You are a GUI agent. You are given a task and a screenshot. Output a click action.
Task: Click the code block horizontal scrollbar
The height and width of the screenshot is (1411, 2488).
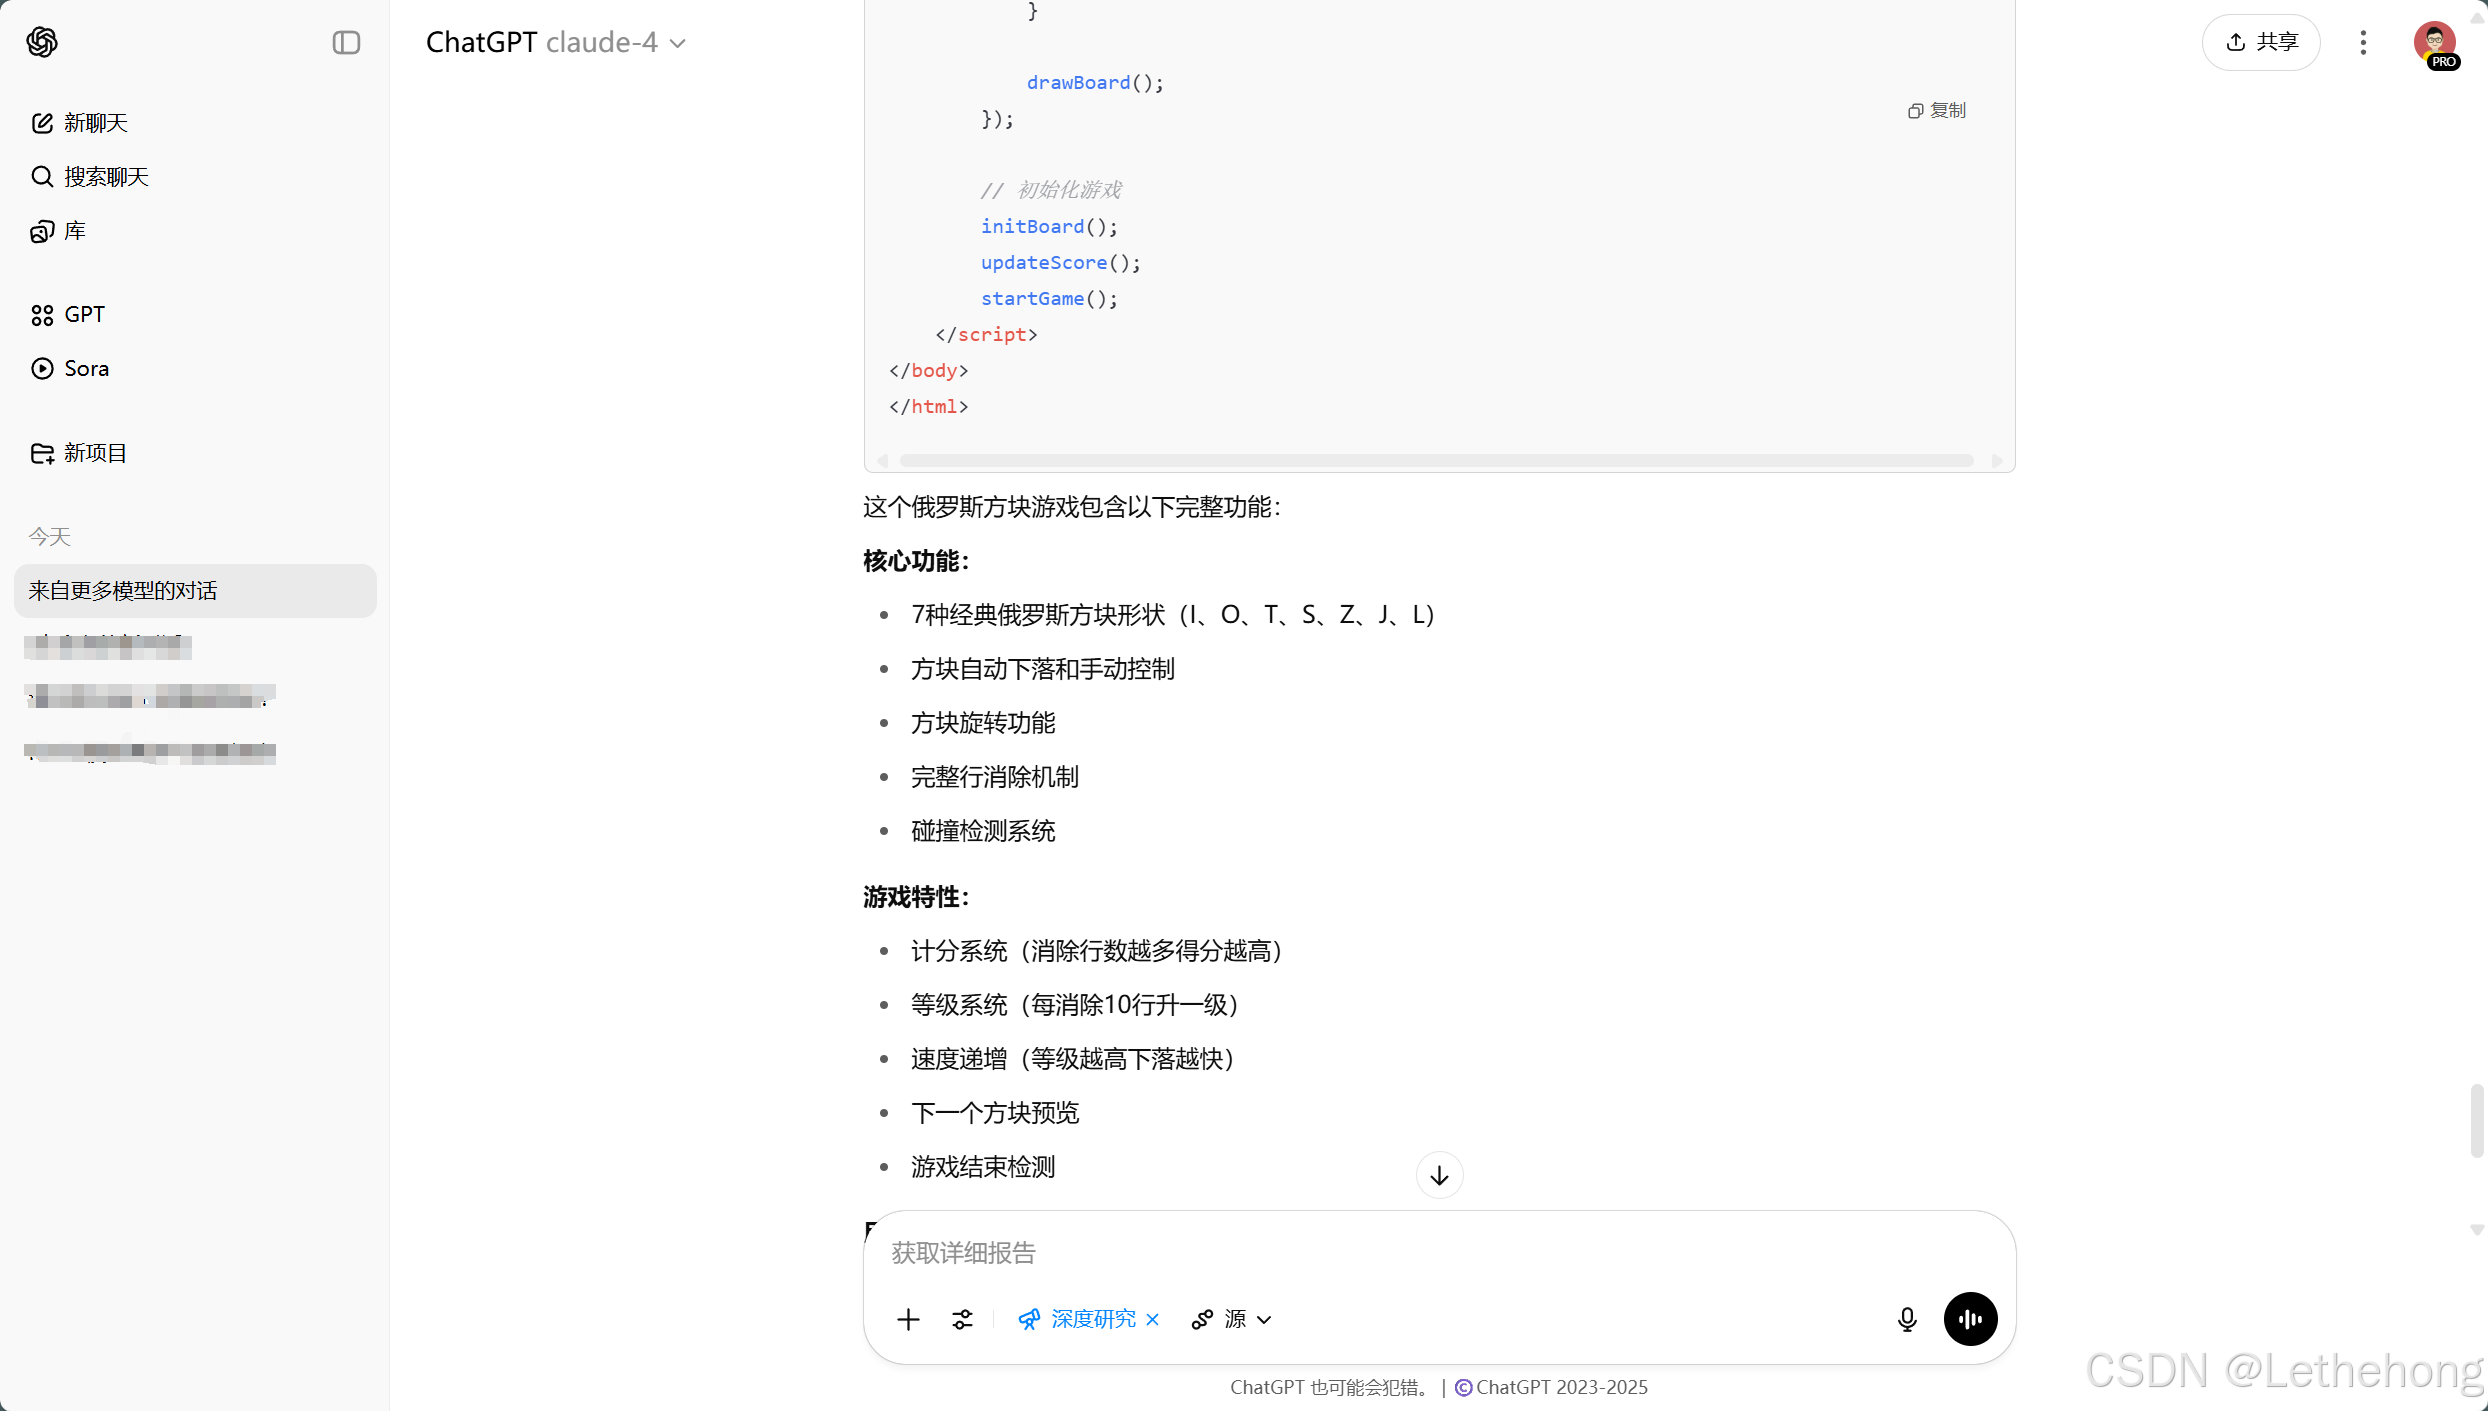1436,460
